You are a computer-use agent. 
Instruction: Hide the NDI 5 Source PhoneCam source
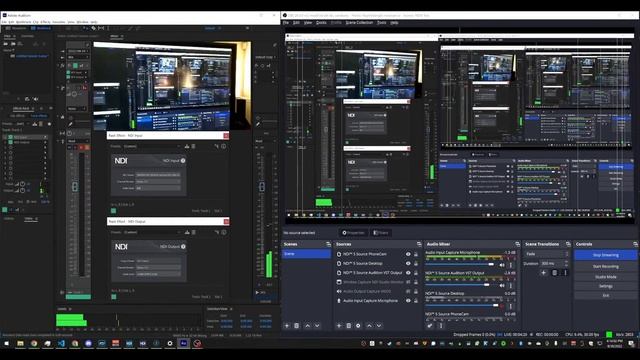pyautogui.click(x=408, y=254)
